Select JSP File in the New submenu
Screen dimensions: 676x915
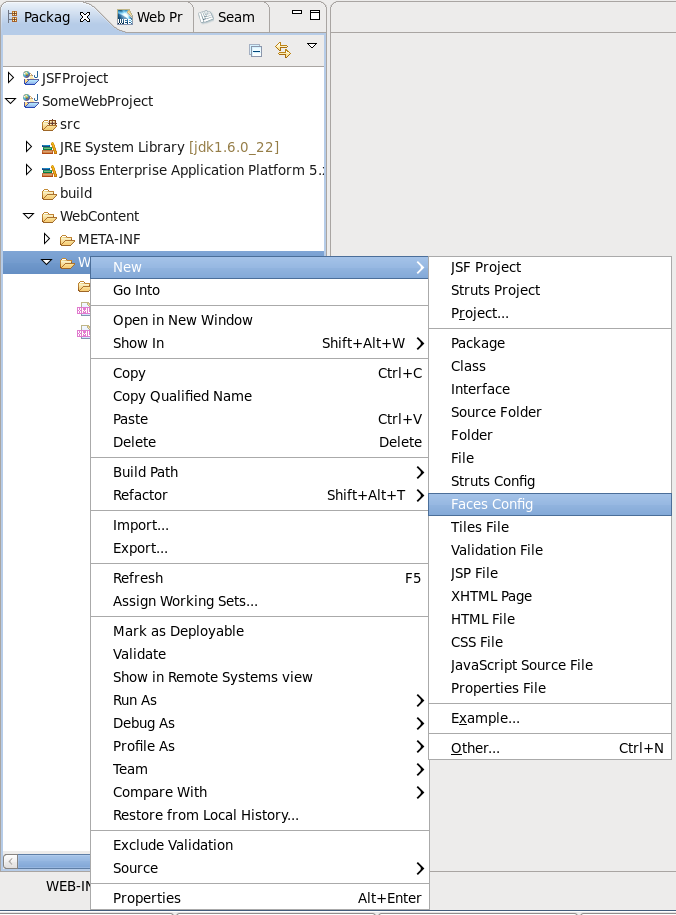point(550,573)
